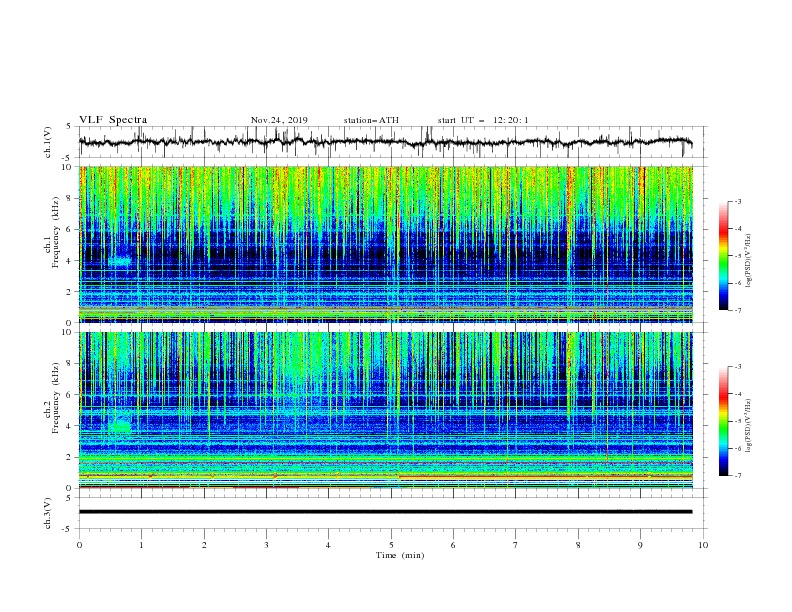Click the ch.2 "Frequency (kHz)" axis label
This screenshot has height=612, width=792.
tap(56, 398)
